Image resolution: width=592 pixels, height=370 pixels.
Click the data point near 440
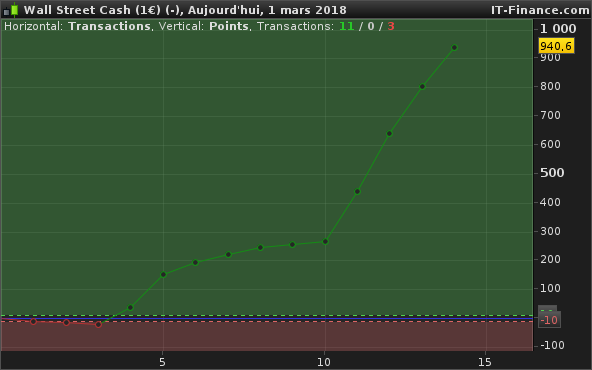coord(358,191)
